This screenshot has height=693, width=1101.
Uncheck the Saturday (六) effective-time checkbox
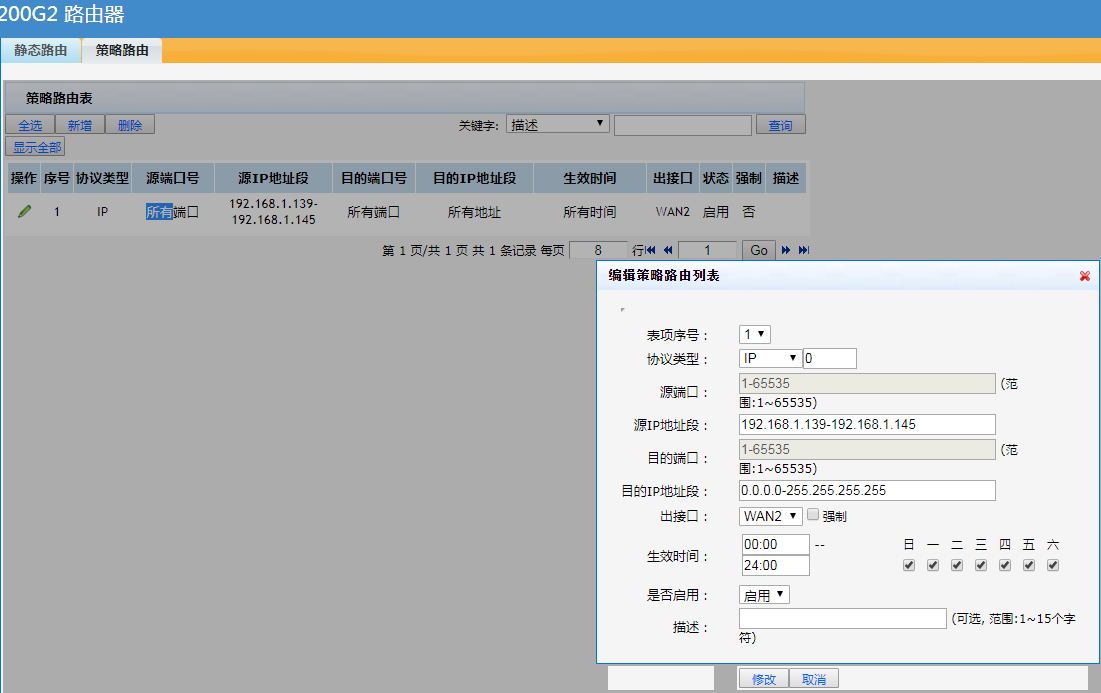(1052, 565)
